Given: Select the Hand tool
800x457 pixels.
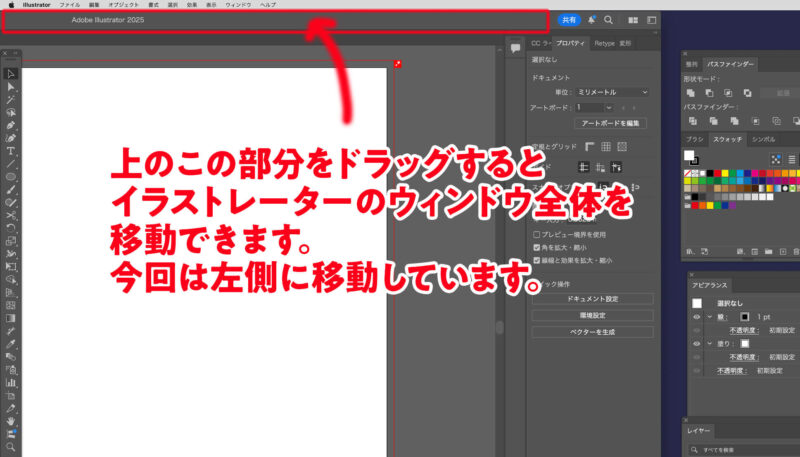Looking at the screenshot, I should click(10, 421).
